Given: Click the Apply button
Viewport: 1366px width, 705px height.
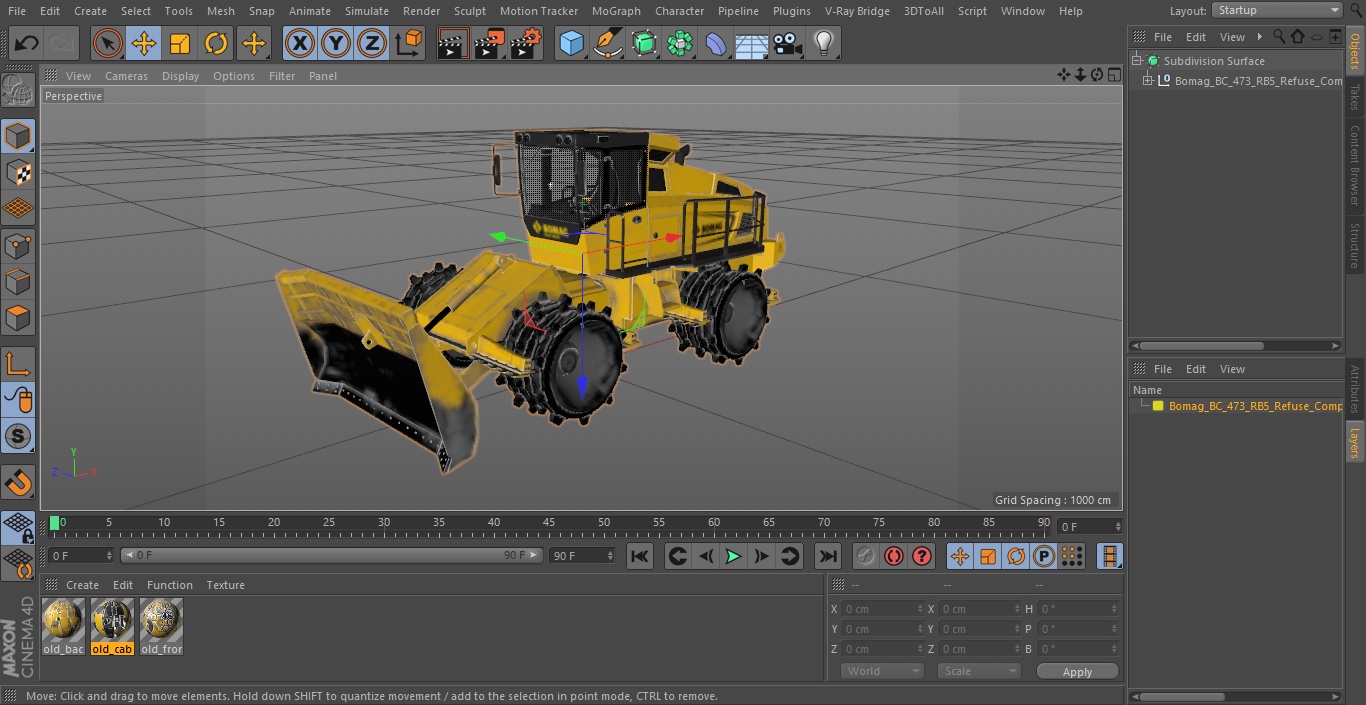Looking at the screenshot, I should click(1077, 671).
